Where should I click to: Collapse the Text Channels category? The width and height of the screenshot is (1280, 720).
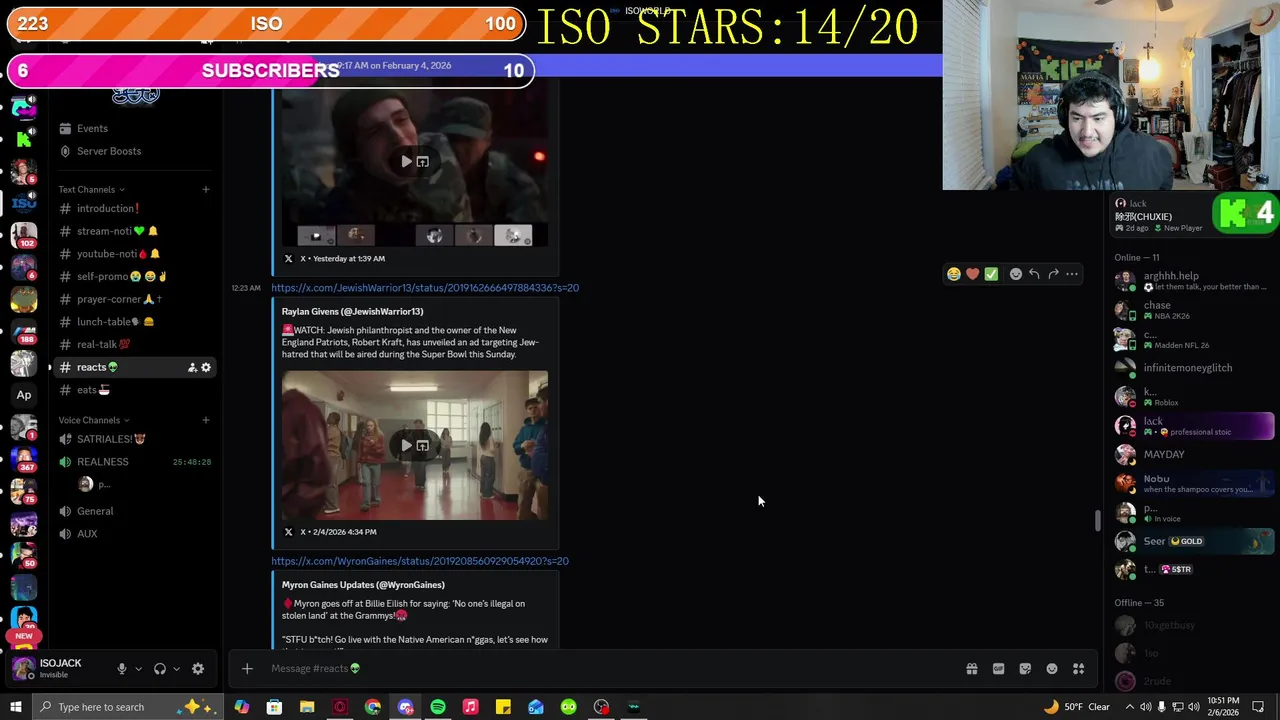click(x=91, y=189)
